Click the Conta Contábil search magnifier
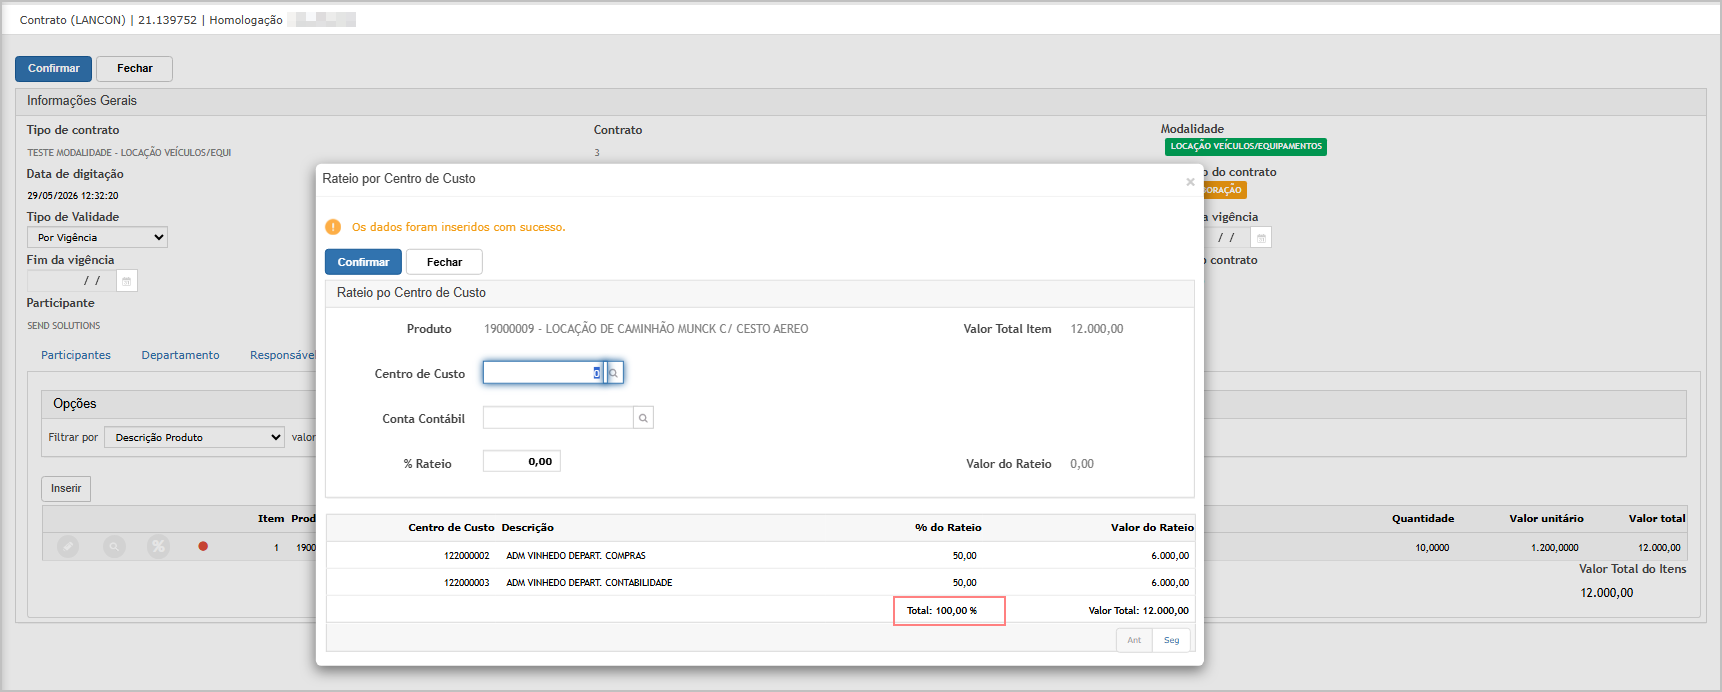The height and width of the screenshot is (692, 1722). pyautogui.click(x=643, y=418)
